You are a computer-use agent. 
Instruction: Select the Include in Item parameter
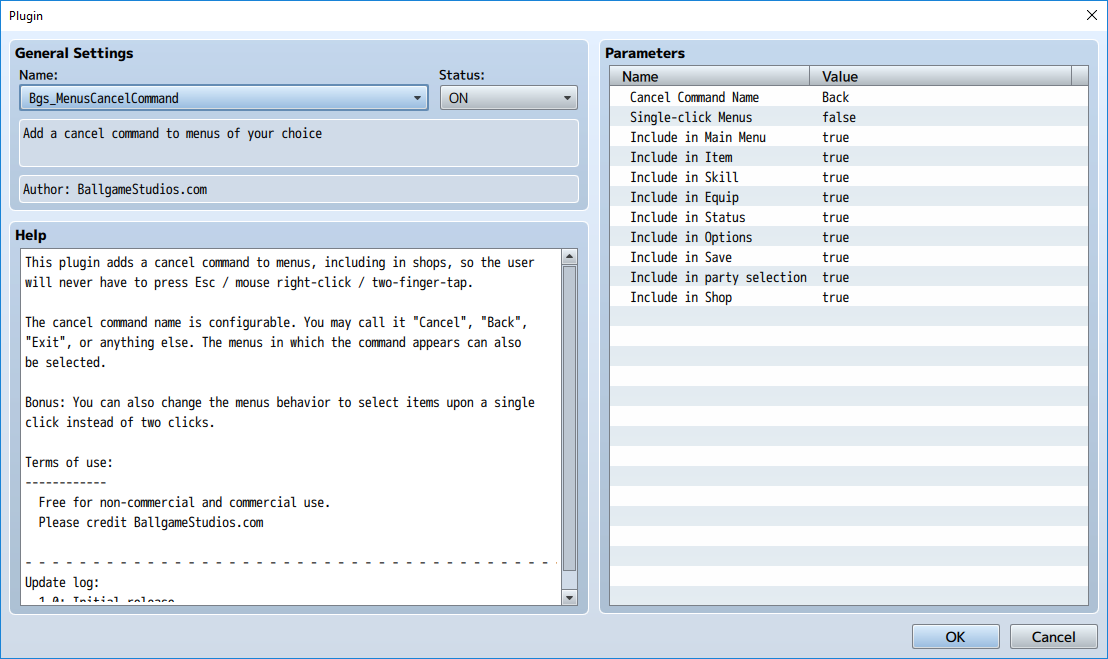(848, 158)
